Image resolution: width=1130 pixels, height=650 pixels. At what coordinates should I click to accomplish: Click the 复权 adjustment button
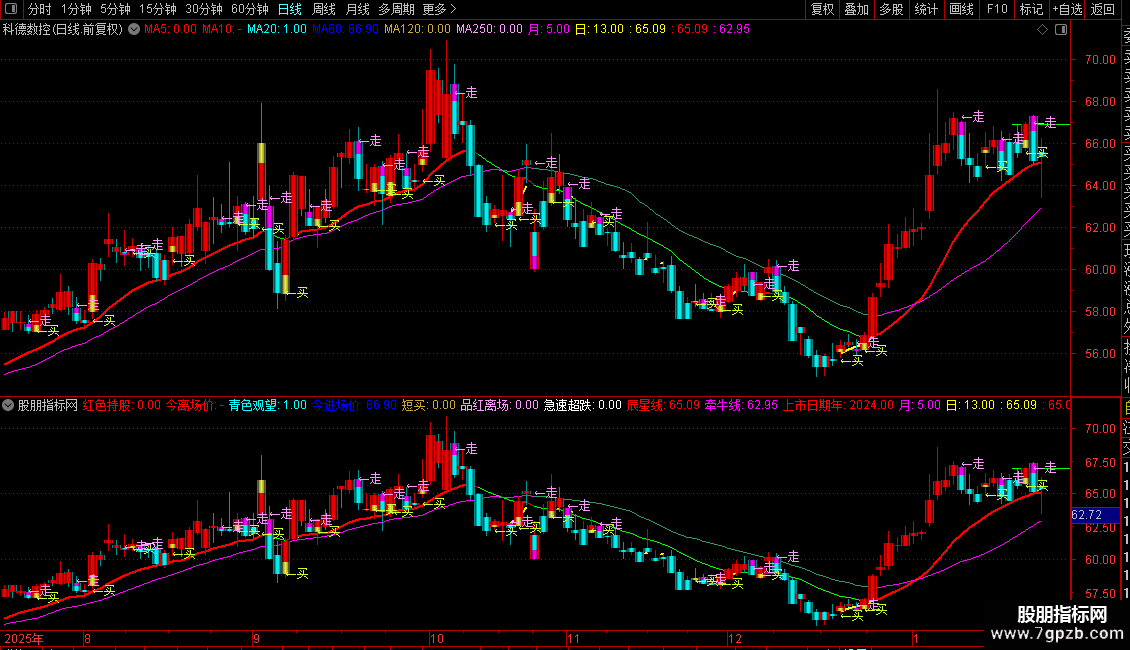(822, 9)
